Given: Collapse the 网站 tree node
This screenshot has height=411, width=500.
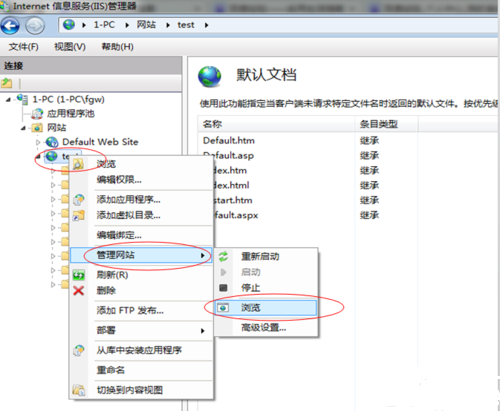Looking at the screenshot, I should 23,128.
